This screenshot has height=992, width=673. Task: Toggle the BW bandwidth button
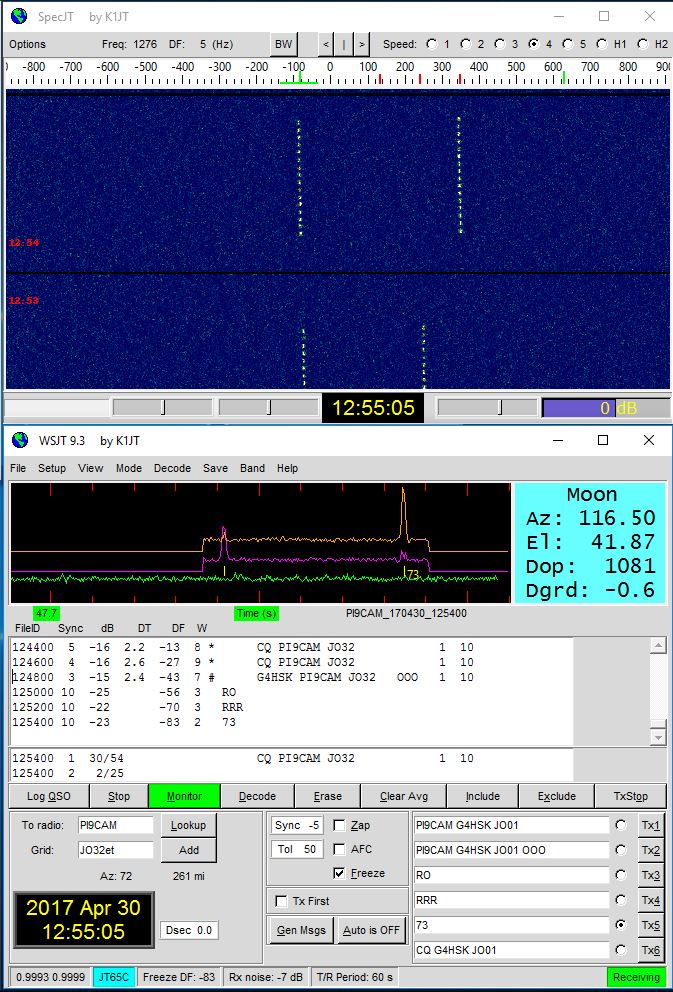click(283, 44)
